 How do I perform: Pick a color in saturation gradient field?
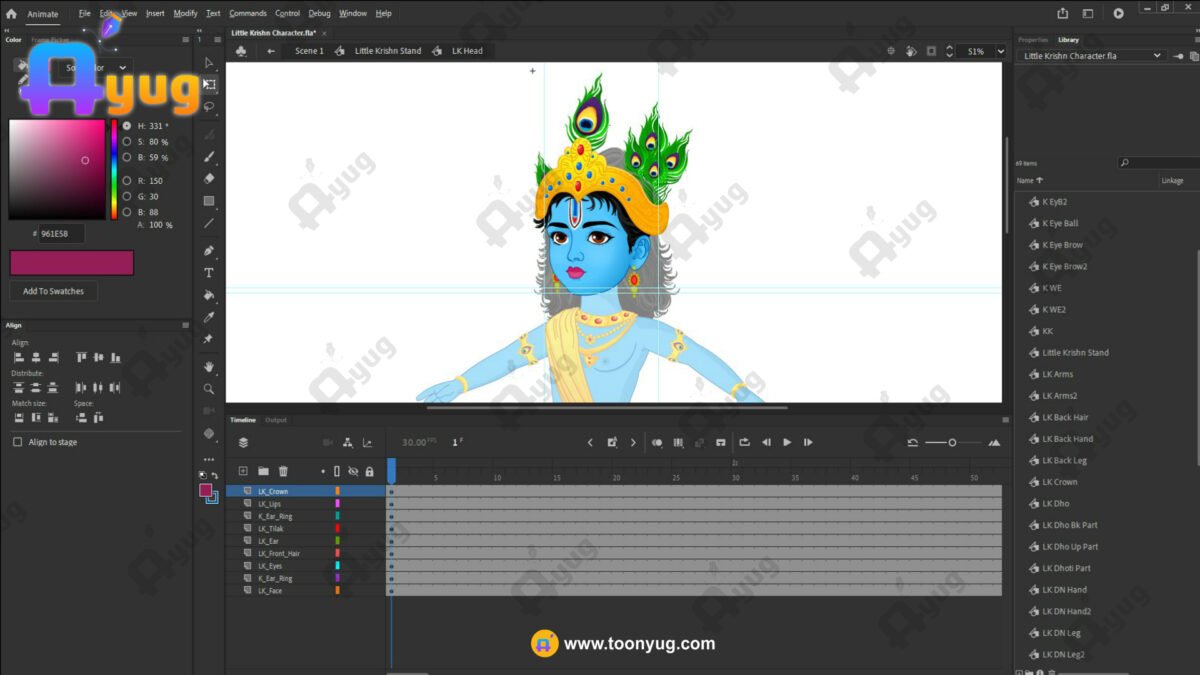point(57,169)
